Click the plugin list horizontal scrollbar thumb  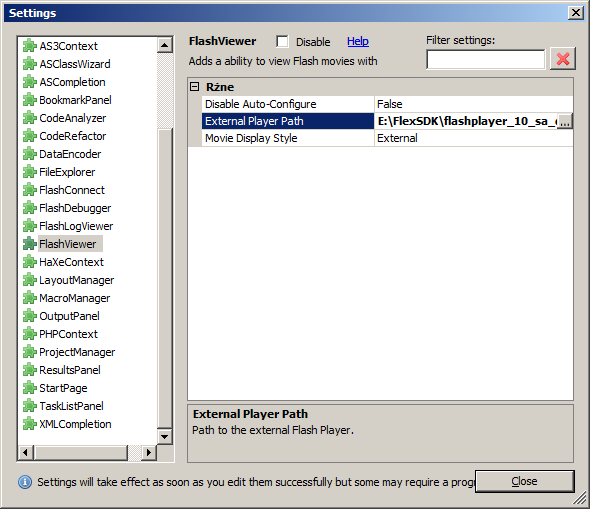[x=81, y=452]
